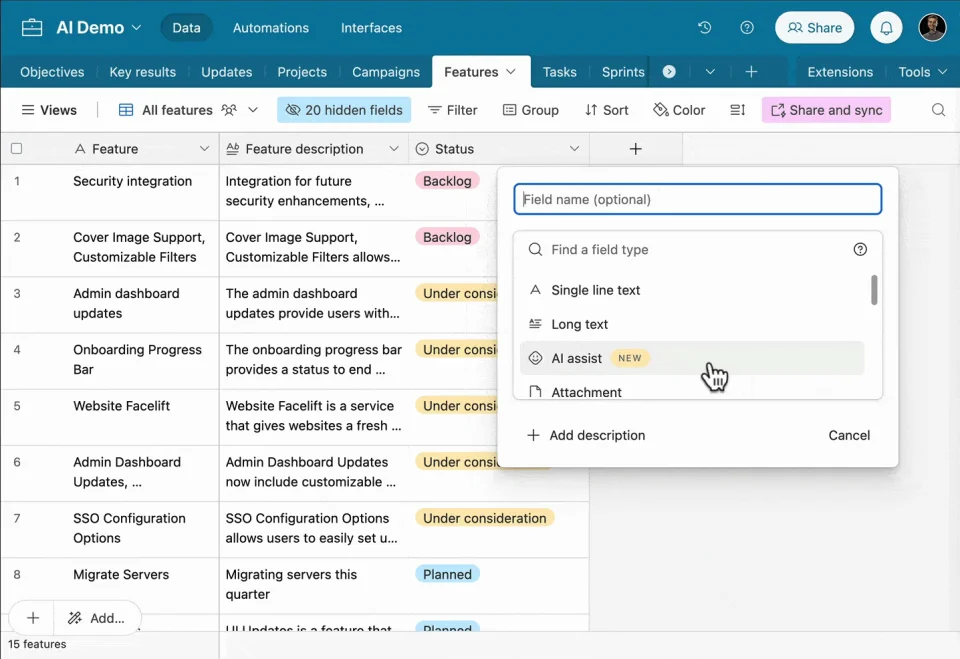The image size is (960, 659).
Task: Click the add record plus button
Action: tap(33, 618)
